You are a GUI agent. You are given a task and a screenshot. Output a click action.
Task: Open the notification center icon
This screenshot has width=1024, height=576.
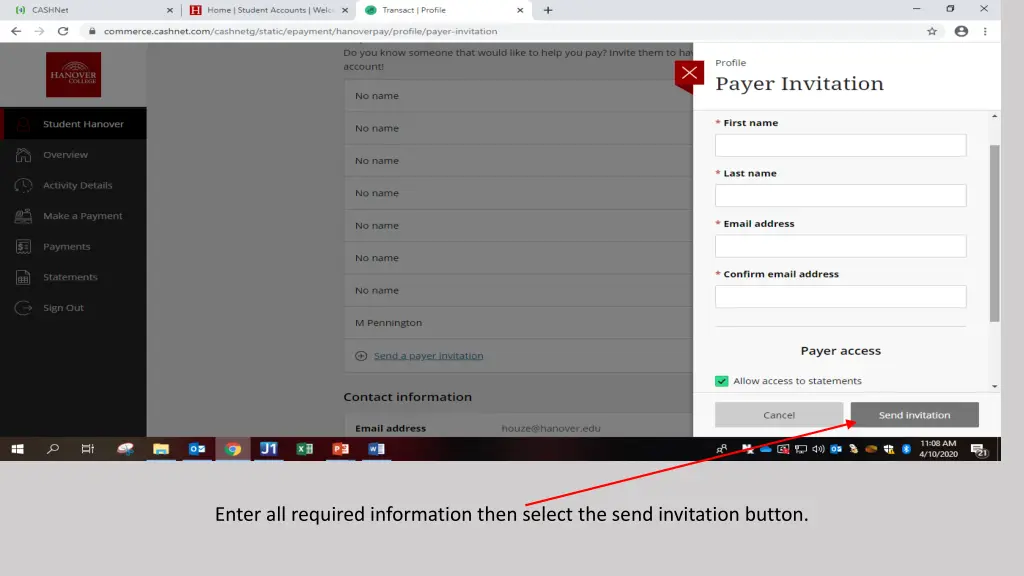pyautogui.click(x=978, y=449)
